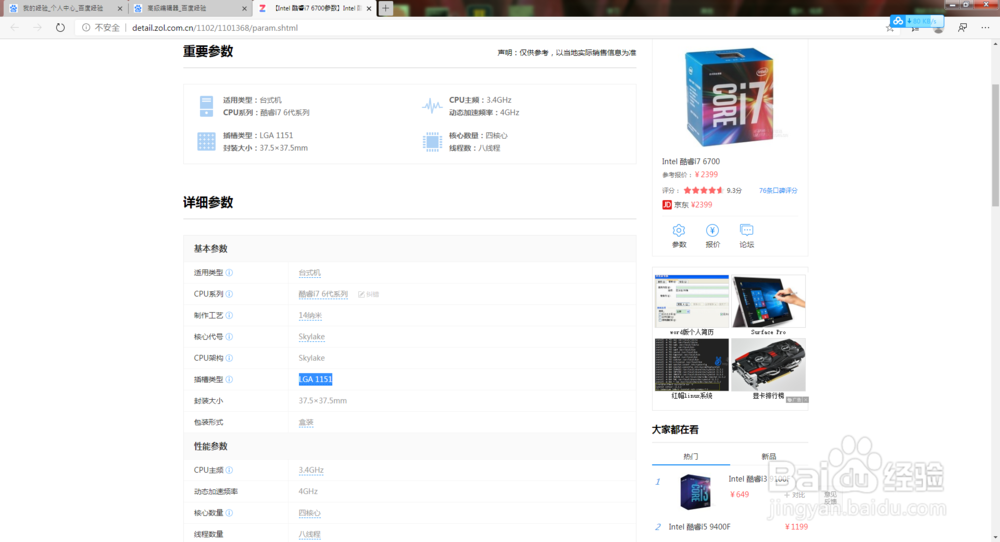Screen dimensions: 1000x542
Task: Click the JD 京东 logo icon
Action: 666,205
